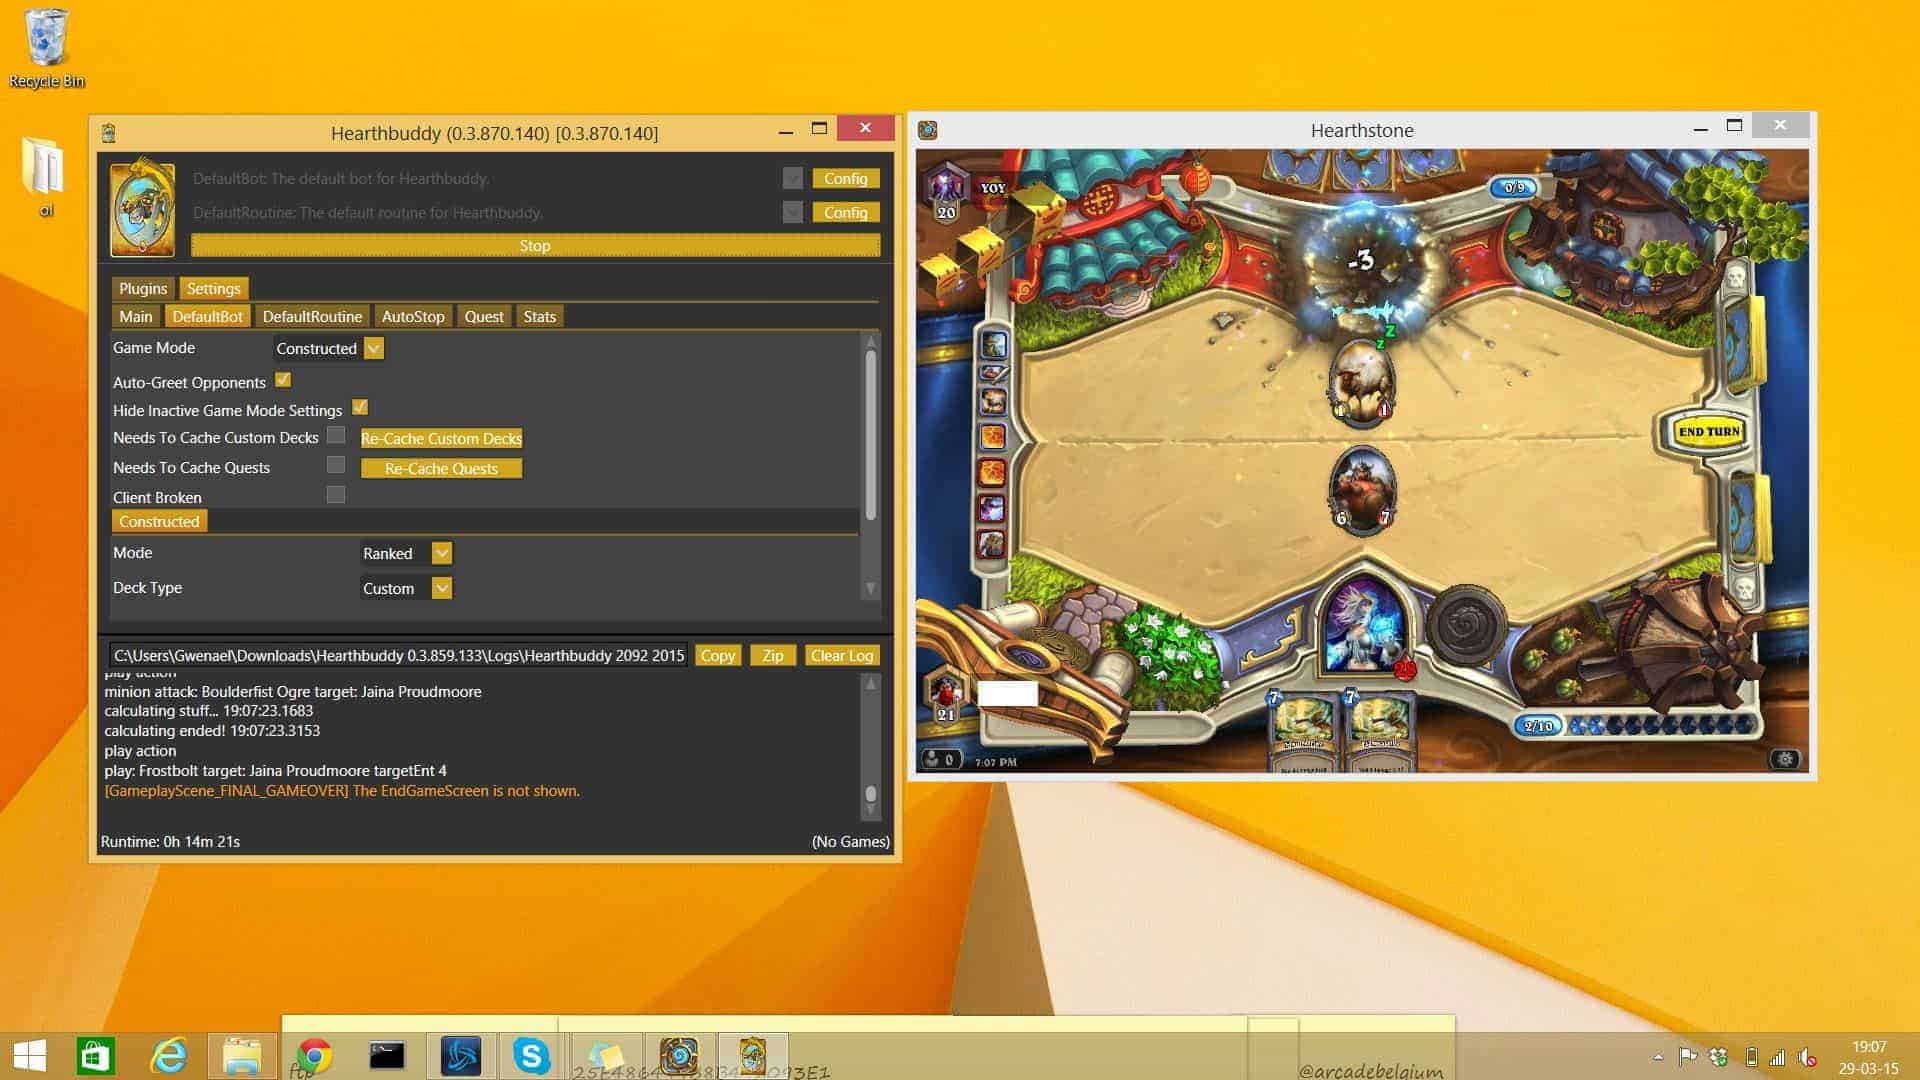Uncheck Hide Inactive Game Mode Settings
This screenshot has height=1080, width=1920.
(x=360, y=408)
